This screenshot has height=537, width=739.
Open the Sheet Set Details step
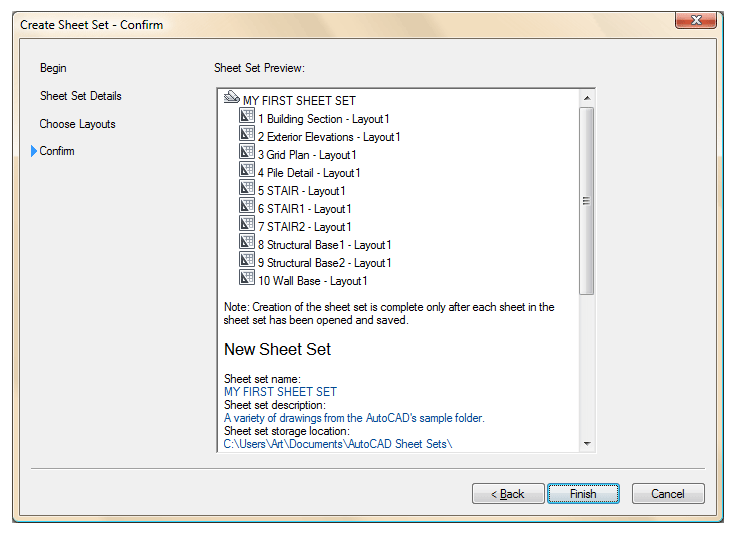point(80,96)
